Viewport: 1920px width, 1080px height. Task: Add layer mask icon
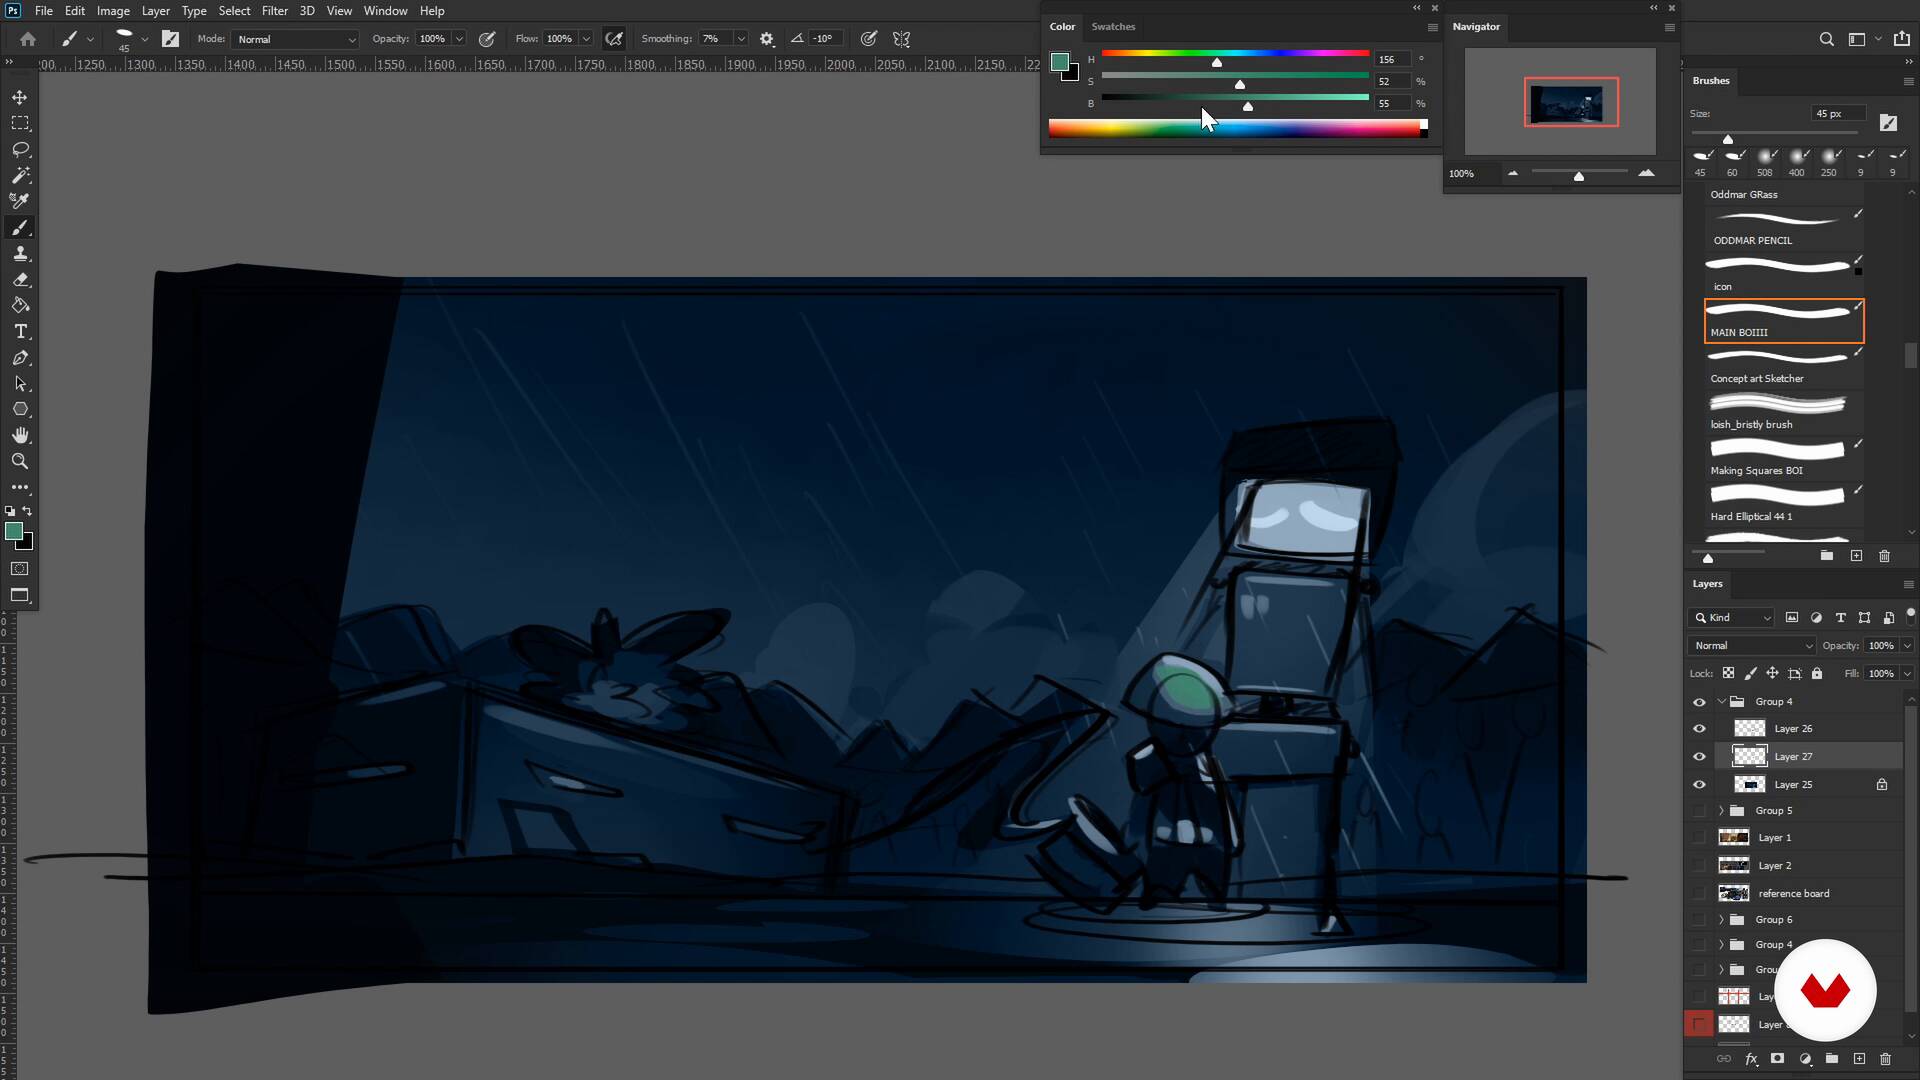click(1777, 1058)
